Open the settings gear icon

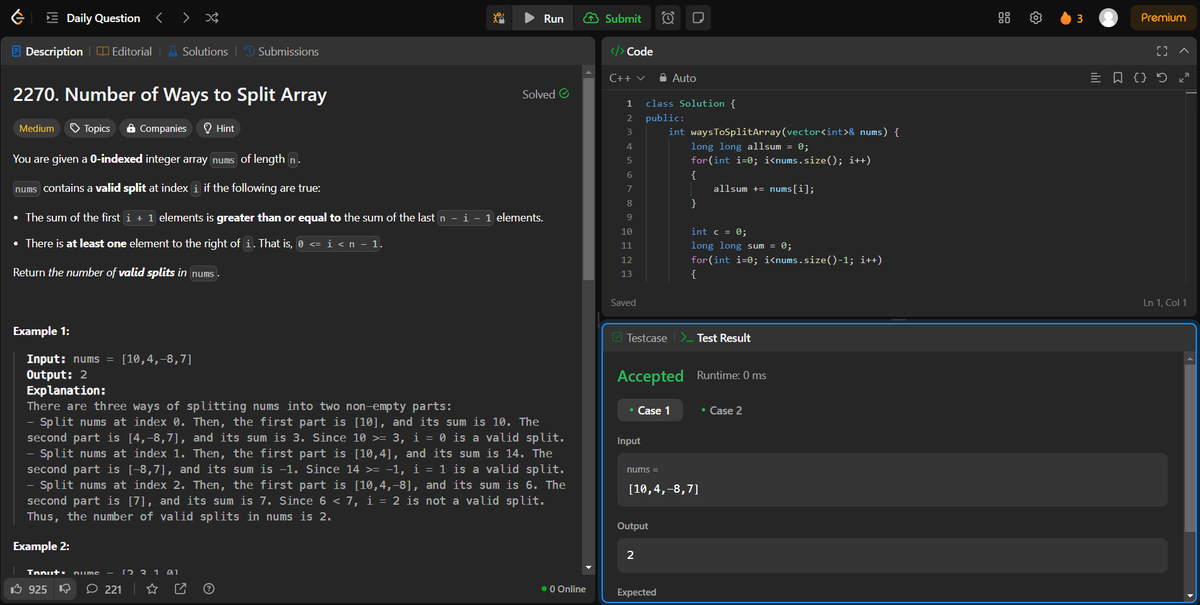click(1036, 17)
